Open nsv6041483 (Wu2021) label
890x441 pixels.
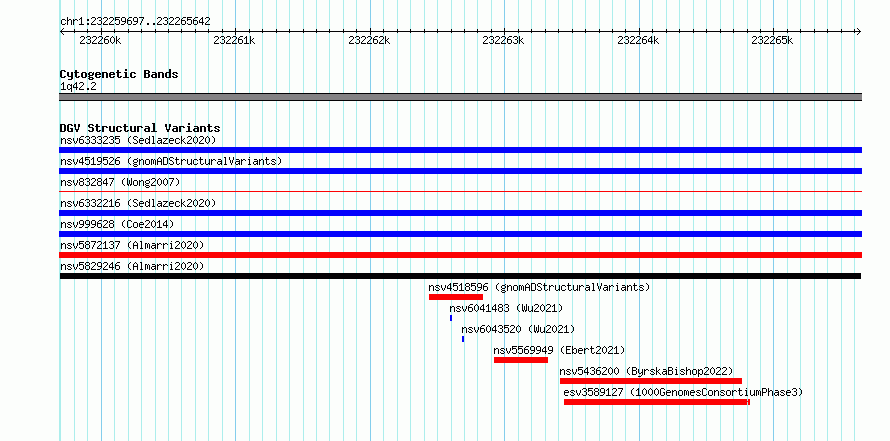506,308
